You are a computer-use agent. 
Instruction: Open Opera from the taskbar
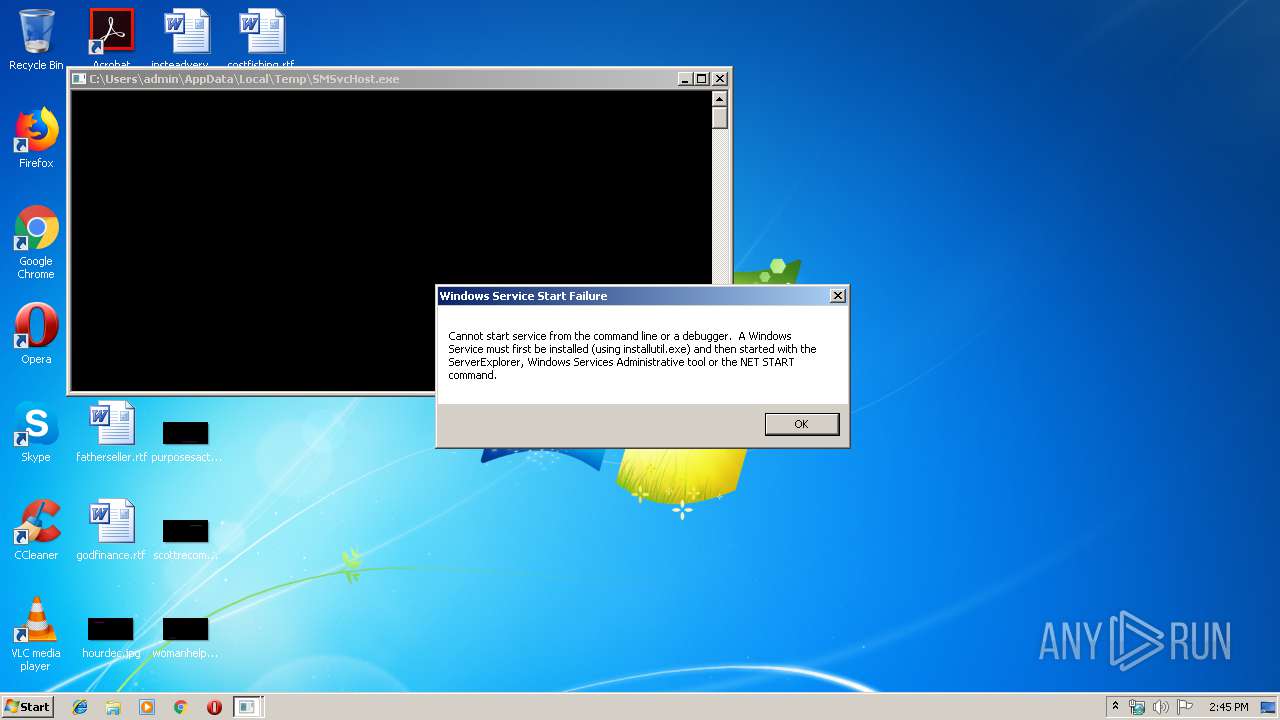[x=214, y=707]
